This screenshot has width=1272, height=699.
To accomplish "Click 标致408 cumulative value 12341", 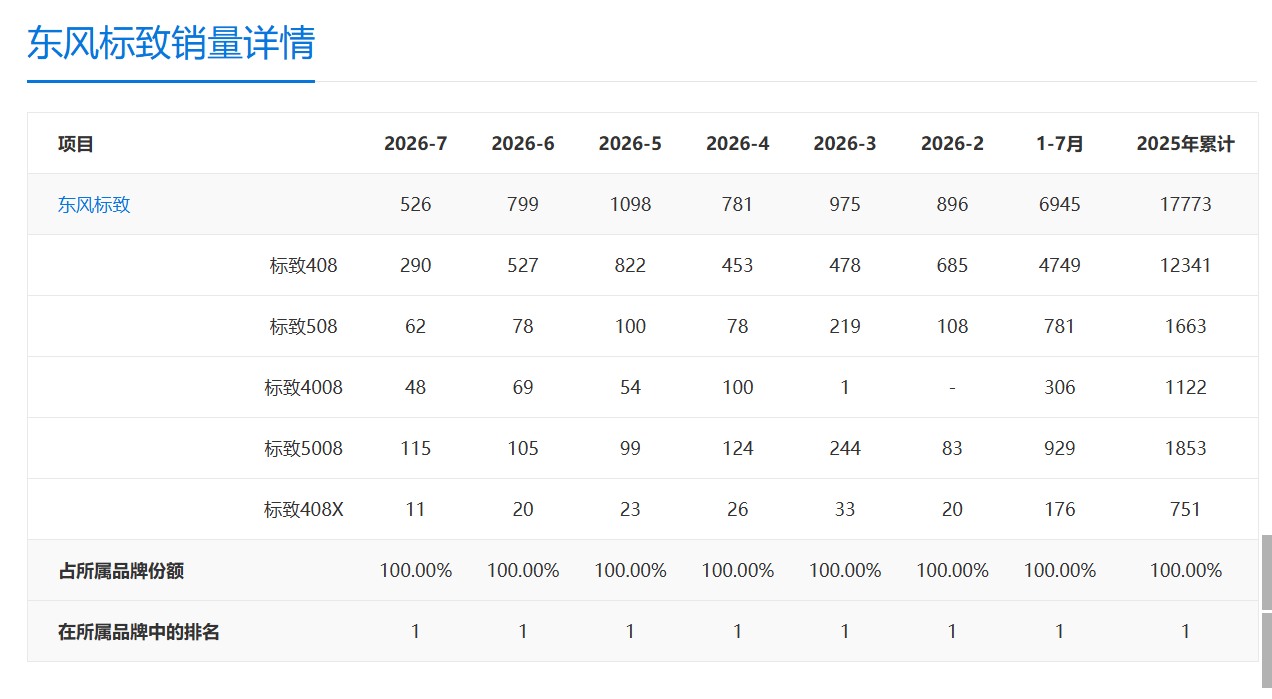I will [x=1186, y=266].
